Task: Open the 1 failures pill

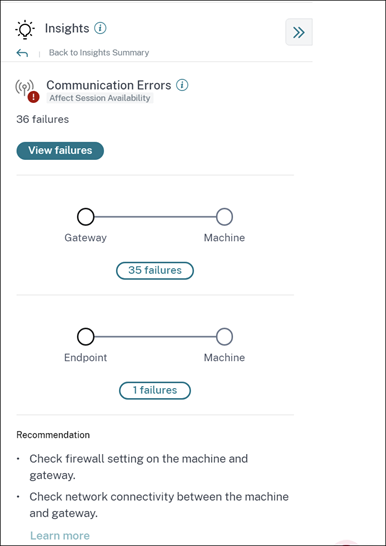Action: 155,391
